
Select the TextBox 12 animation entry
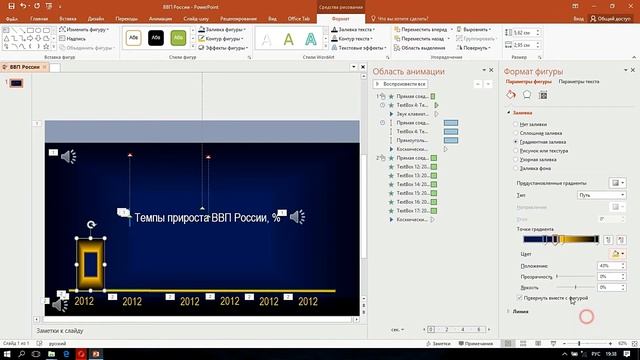[x=412, y=167]
